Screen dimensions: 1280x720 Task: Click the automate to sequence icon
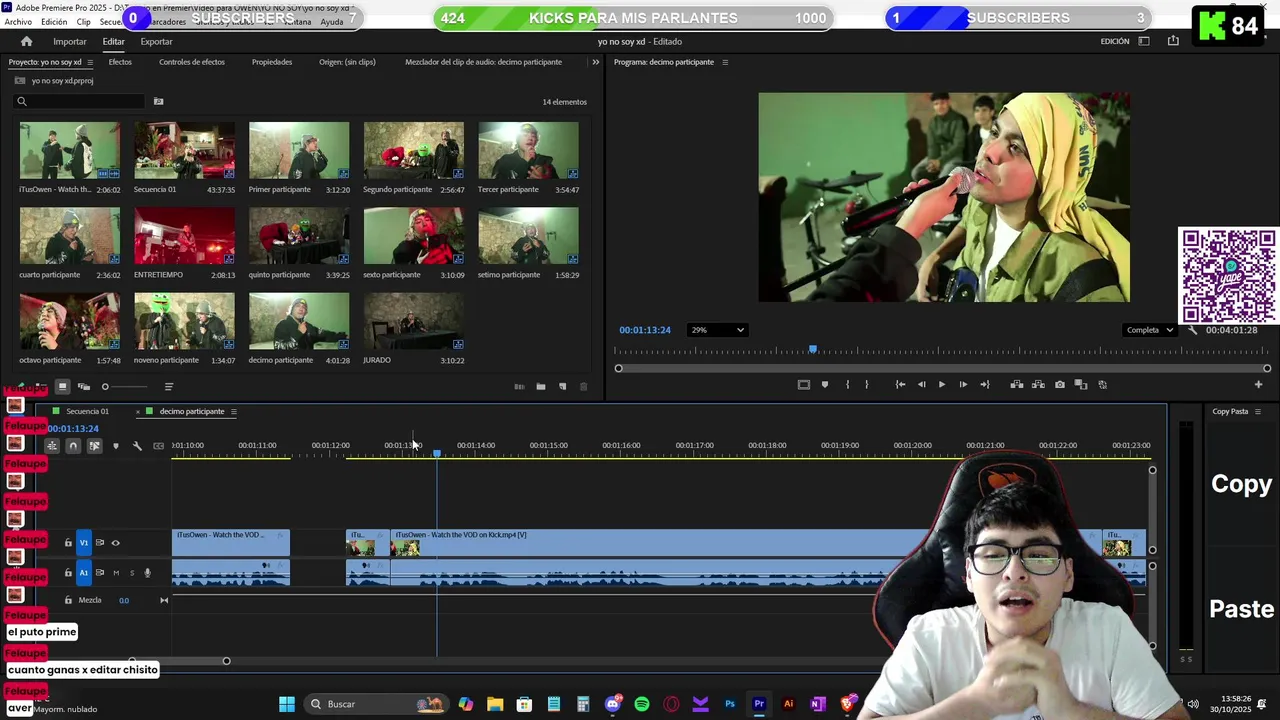coord(519,386)
